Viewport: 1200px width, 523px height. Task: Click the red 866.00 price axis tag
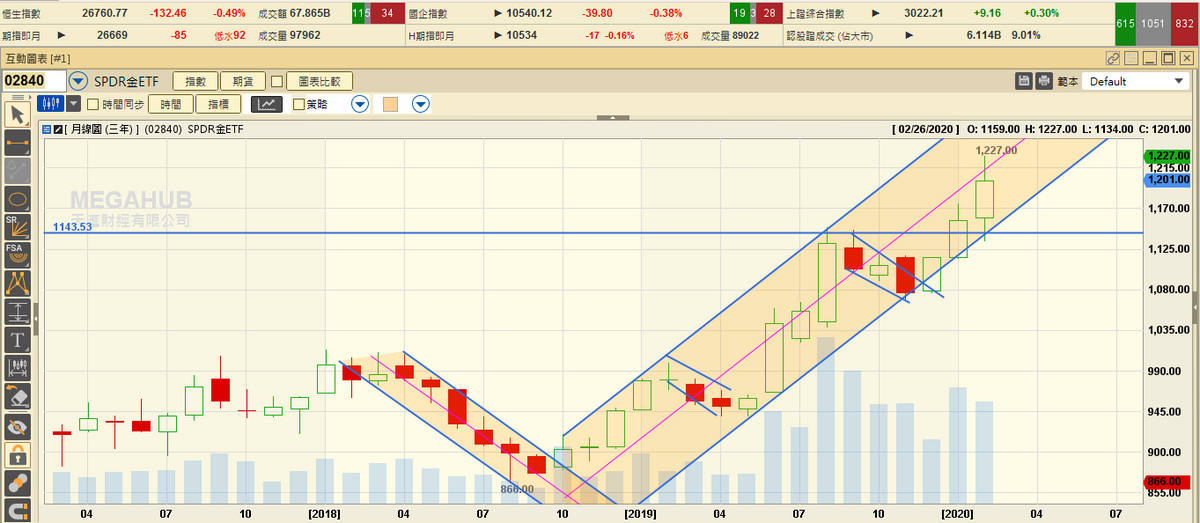1168,481
